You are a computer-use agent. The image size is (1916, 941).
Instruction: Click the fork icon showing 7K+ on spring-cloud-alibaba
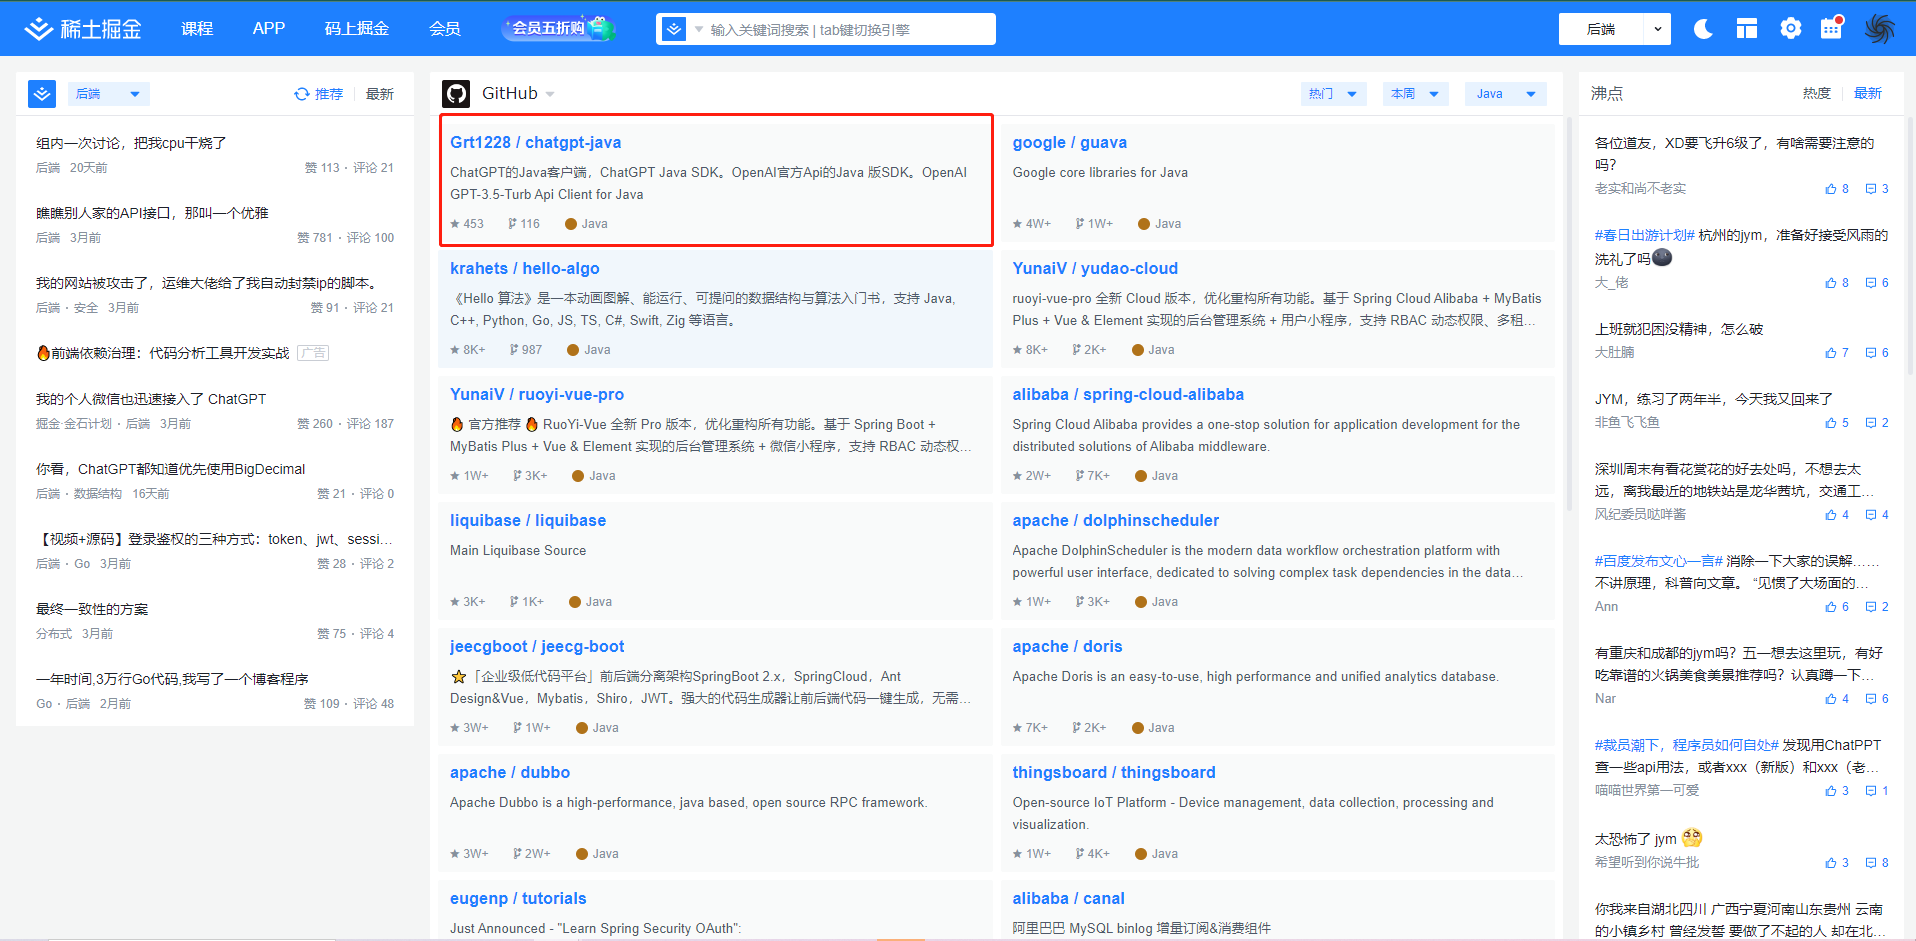point(1079,476)
